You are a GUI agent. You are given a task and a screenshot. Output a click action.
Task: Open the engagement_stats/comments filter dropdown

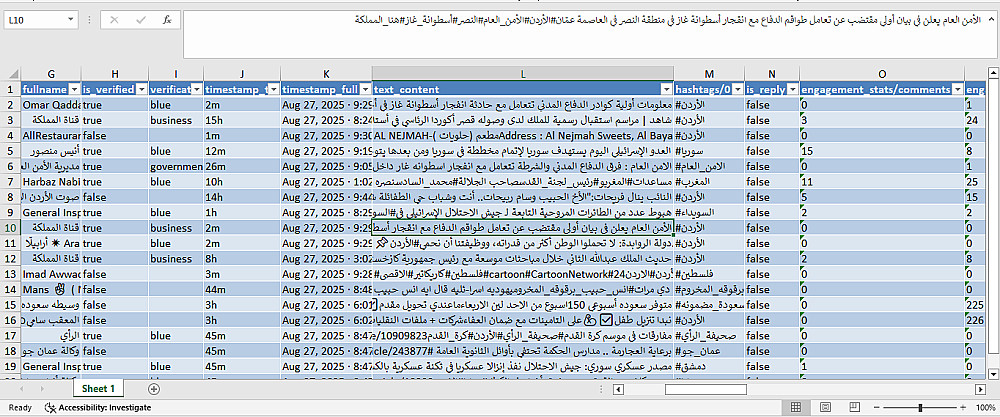point(958,89)
